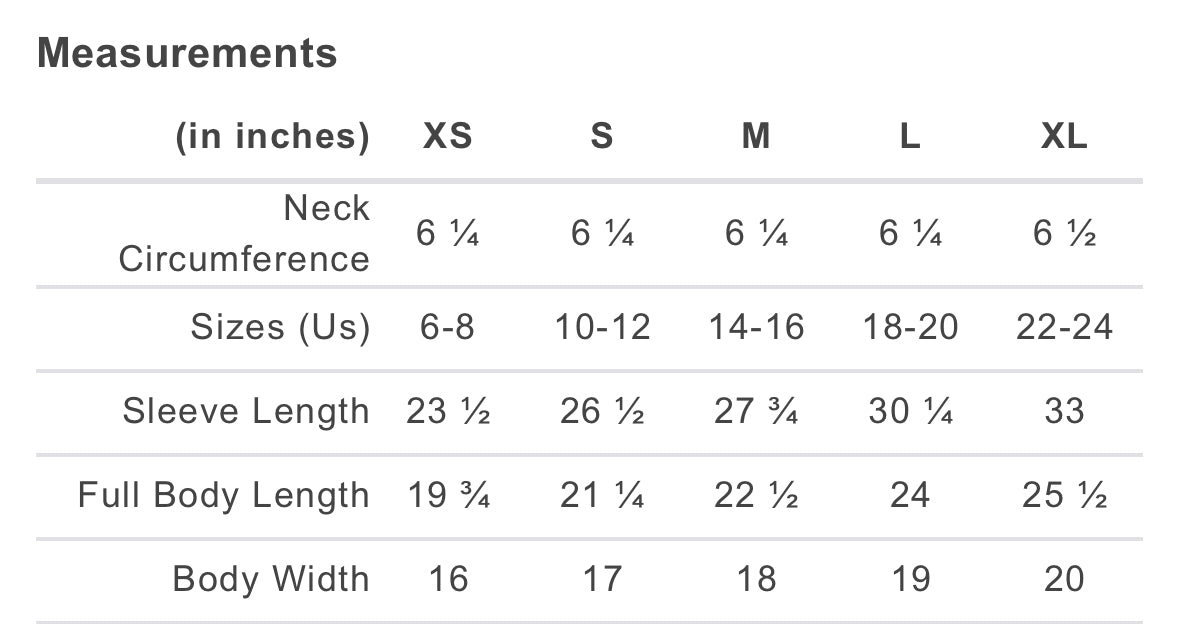Click the Full Body Length row label

(x=224, y=495)
